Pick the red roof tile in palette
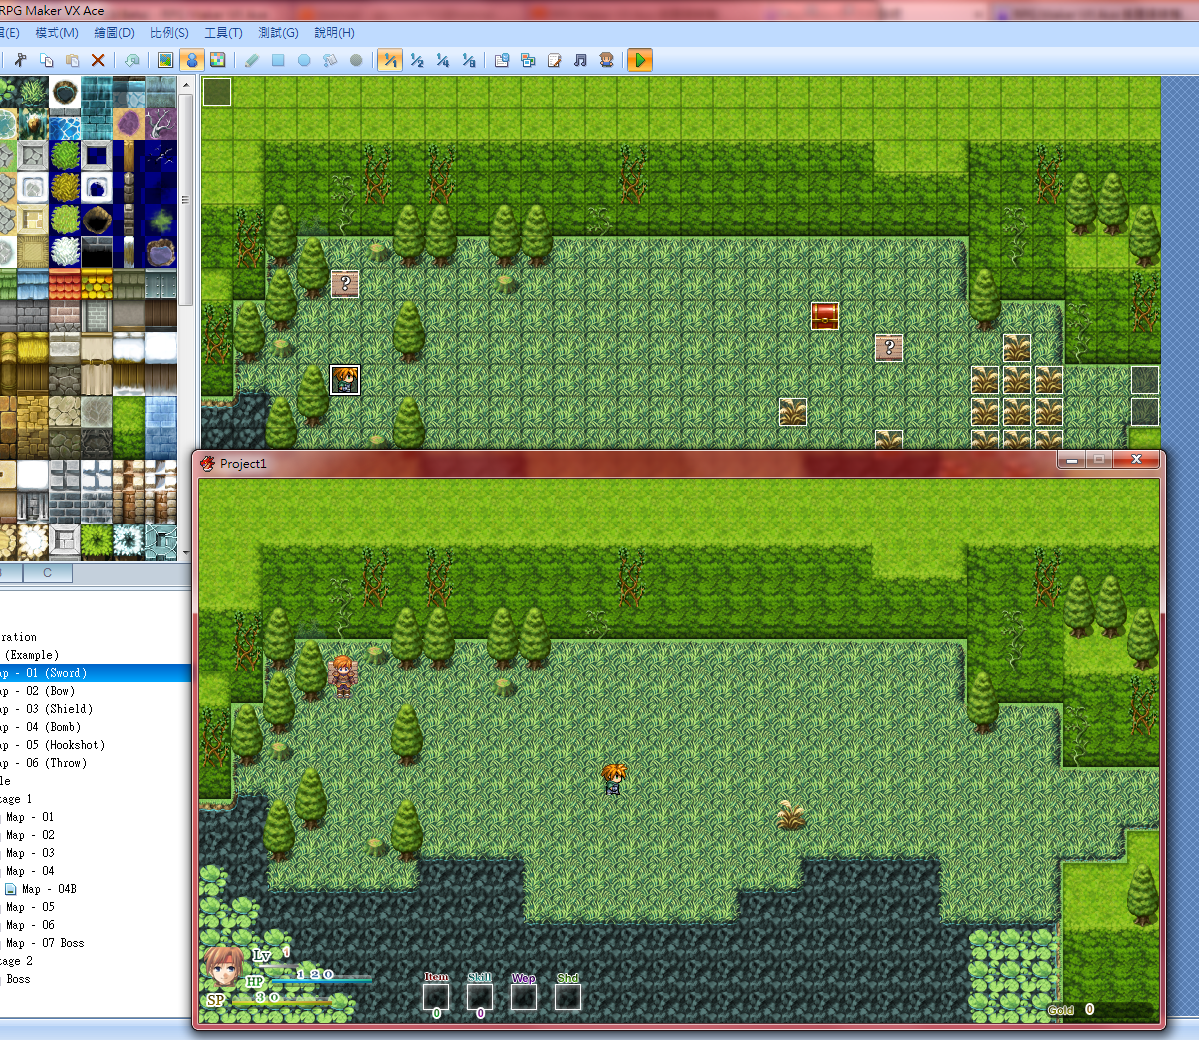Viewport: 1200px width, 1040px height. coord(65,285)
